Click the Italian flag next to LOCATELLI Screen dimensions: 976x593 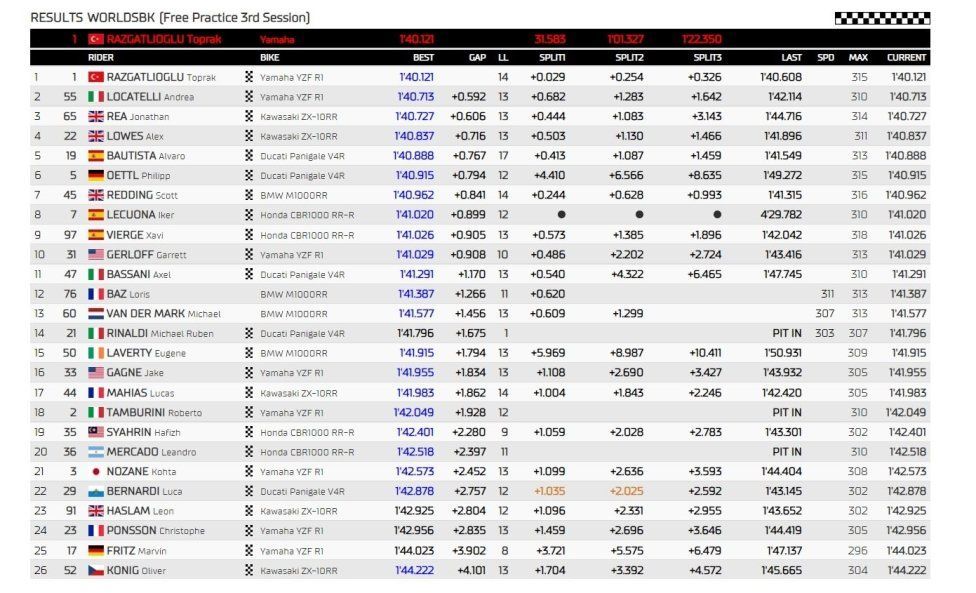click(x=96, y=97)
